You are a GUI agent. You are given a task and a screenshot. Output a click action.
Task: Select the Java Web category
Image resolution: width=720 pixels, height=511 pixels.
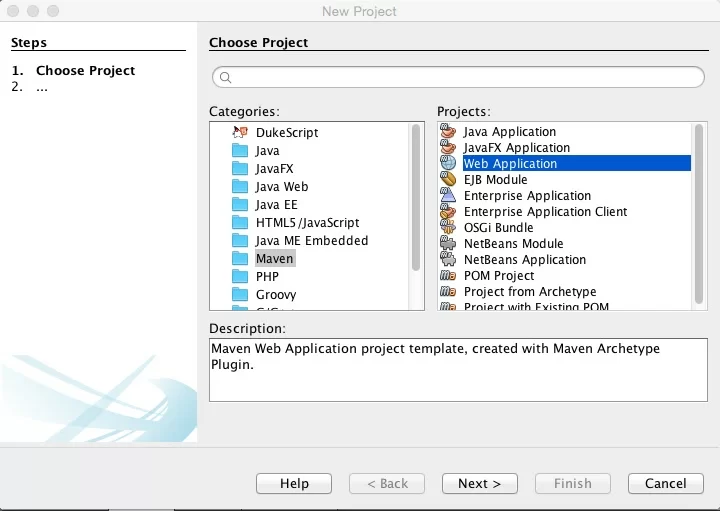tap(282, 186)
